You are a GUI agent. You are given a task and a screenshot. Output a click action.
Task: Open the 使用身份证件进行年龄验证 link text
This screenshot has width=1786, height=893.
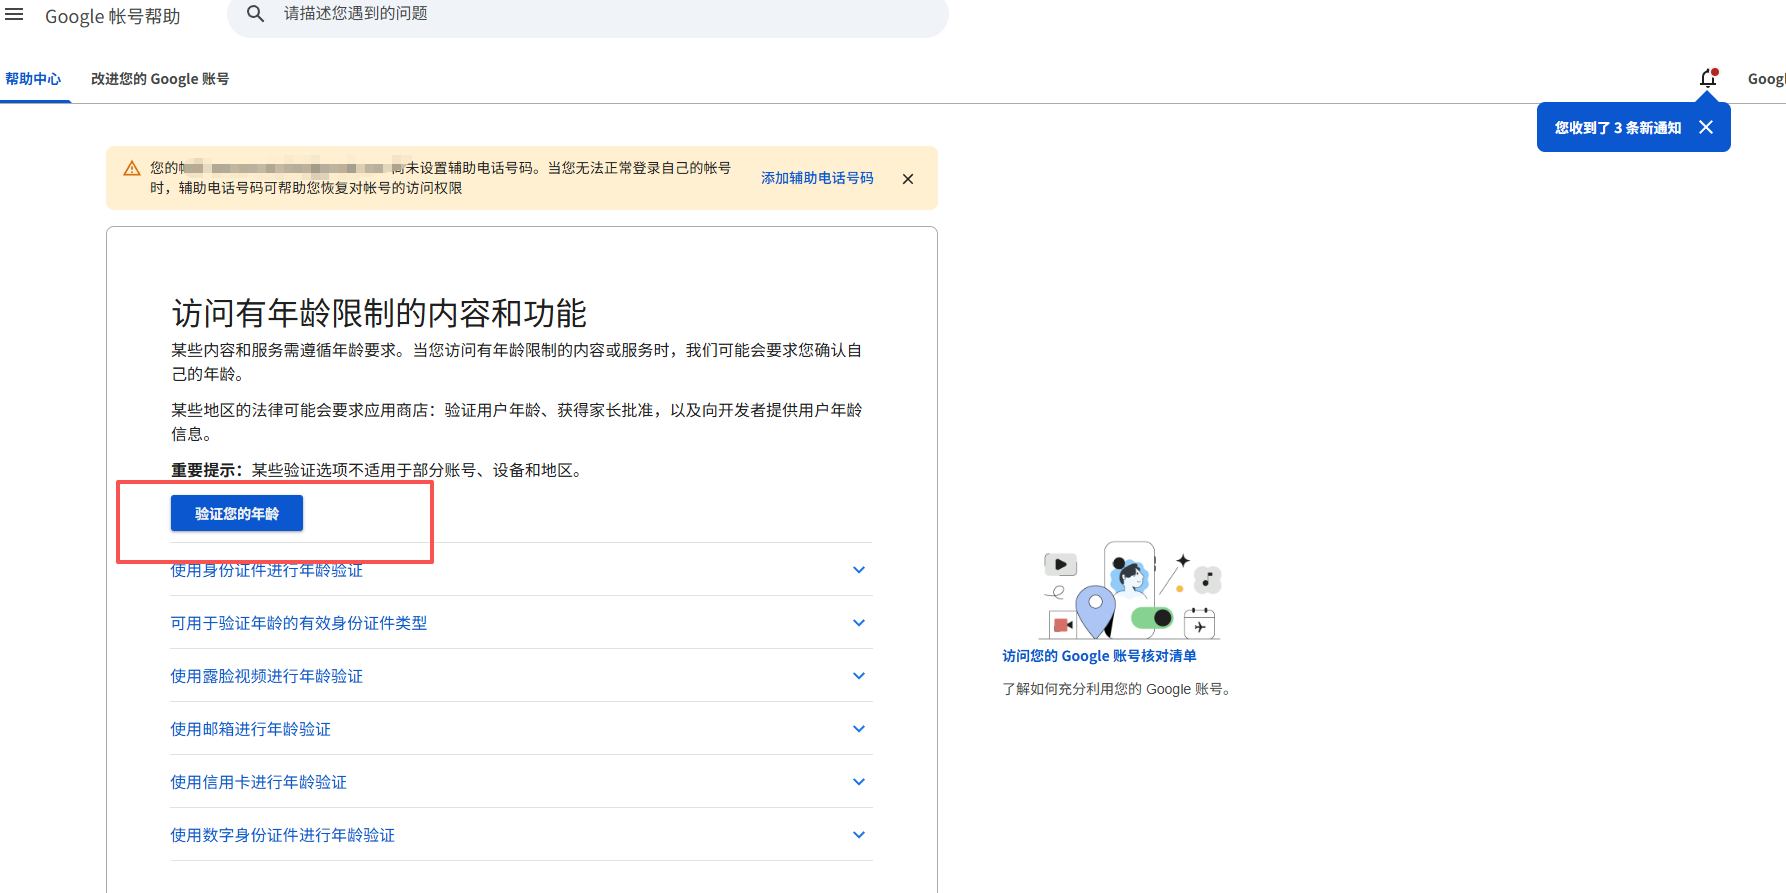[x=267, y=570]
